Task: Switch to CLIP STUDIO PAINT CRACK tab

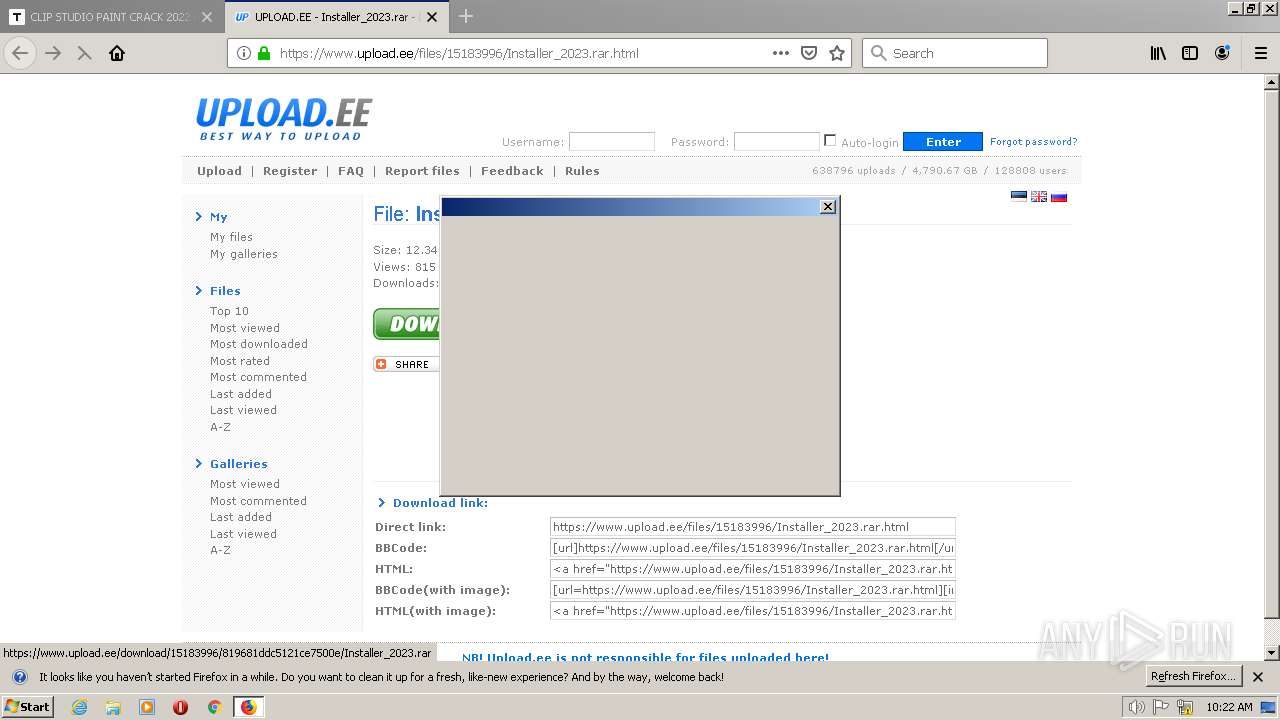Action: [110, 17]
